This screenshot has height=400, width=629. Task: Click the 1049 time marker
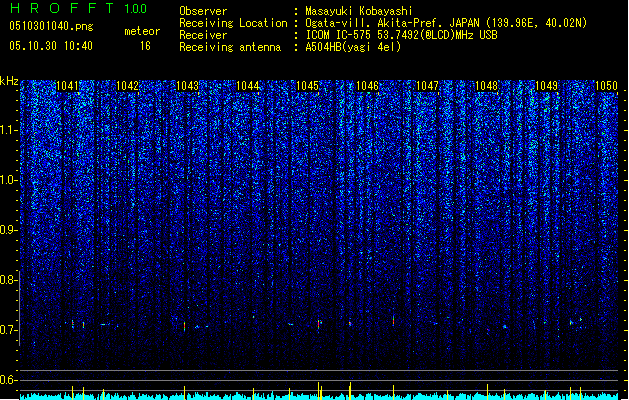[x=546, y=86]
